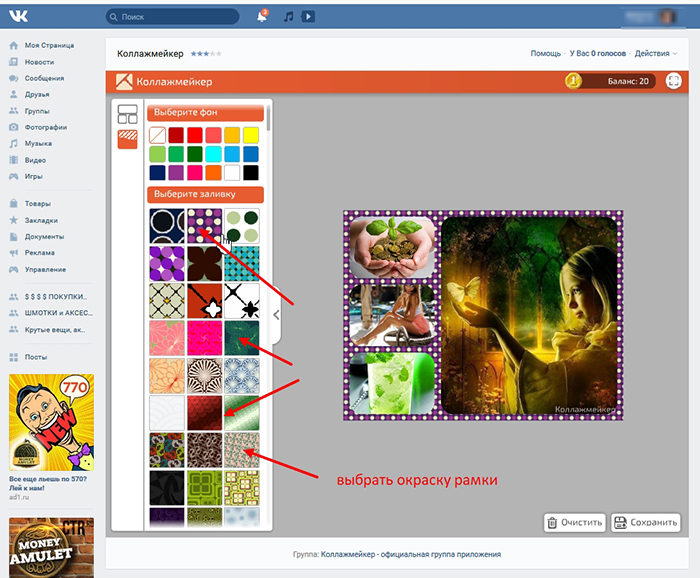Select the black circles fill pattern
This screenshot has height=578, width=700.
click(x=167, y=226)
